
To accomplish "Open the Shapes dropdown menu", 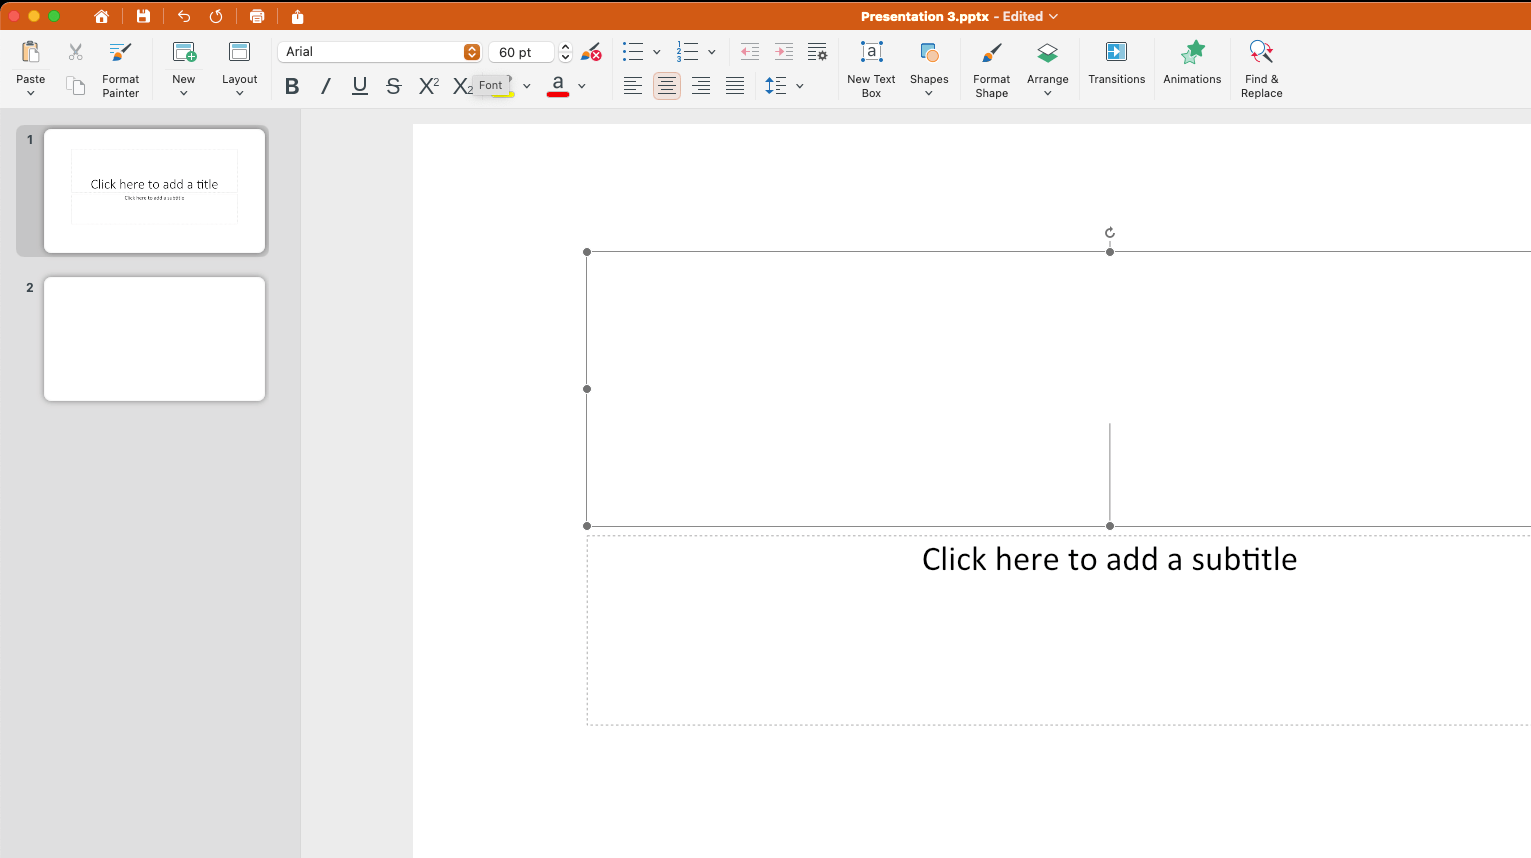I will pos(929,68).
